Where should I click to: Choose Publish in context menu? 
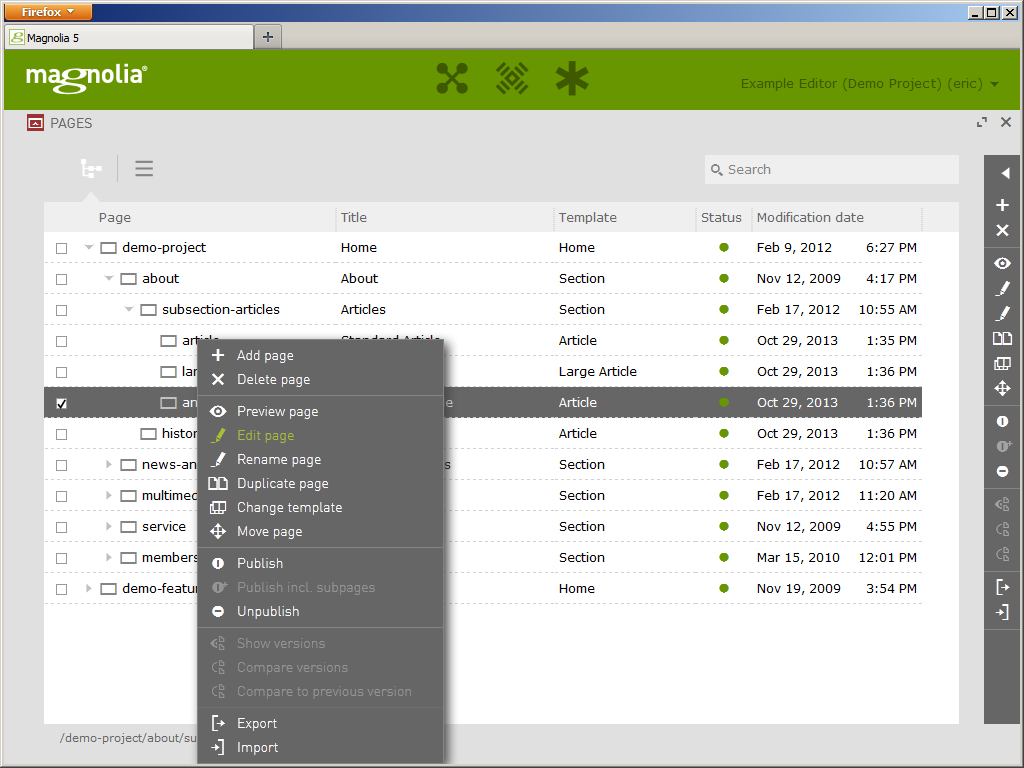point(320,563)
